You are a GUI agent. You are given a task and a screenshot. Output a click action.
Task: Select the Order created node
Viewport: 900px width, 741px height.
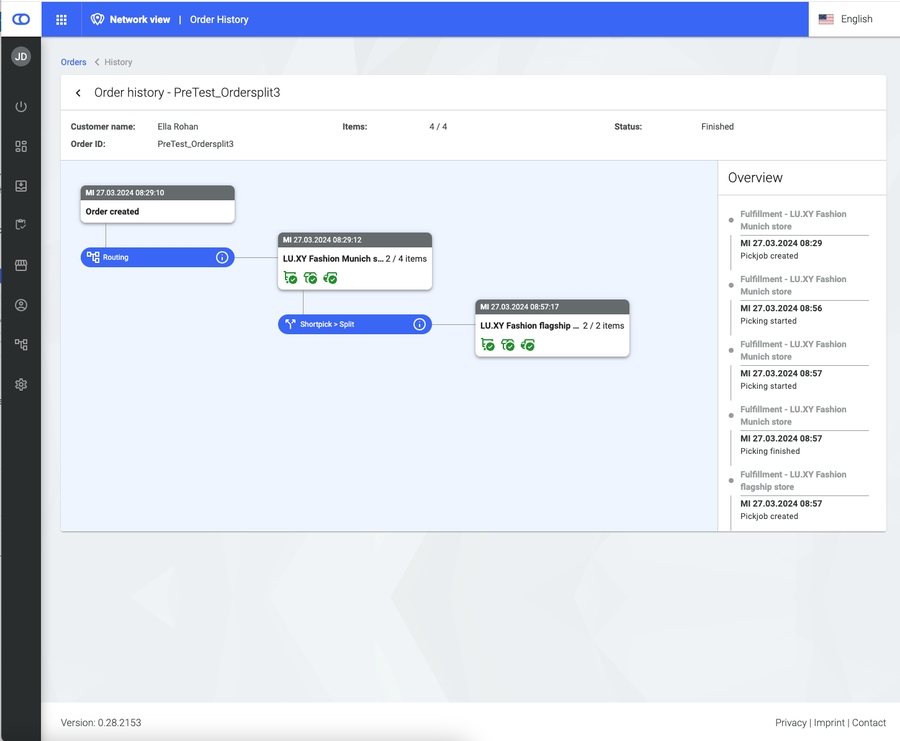click(x=157, y=211)
